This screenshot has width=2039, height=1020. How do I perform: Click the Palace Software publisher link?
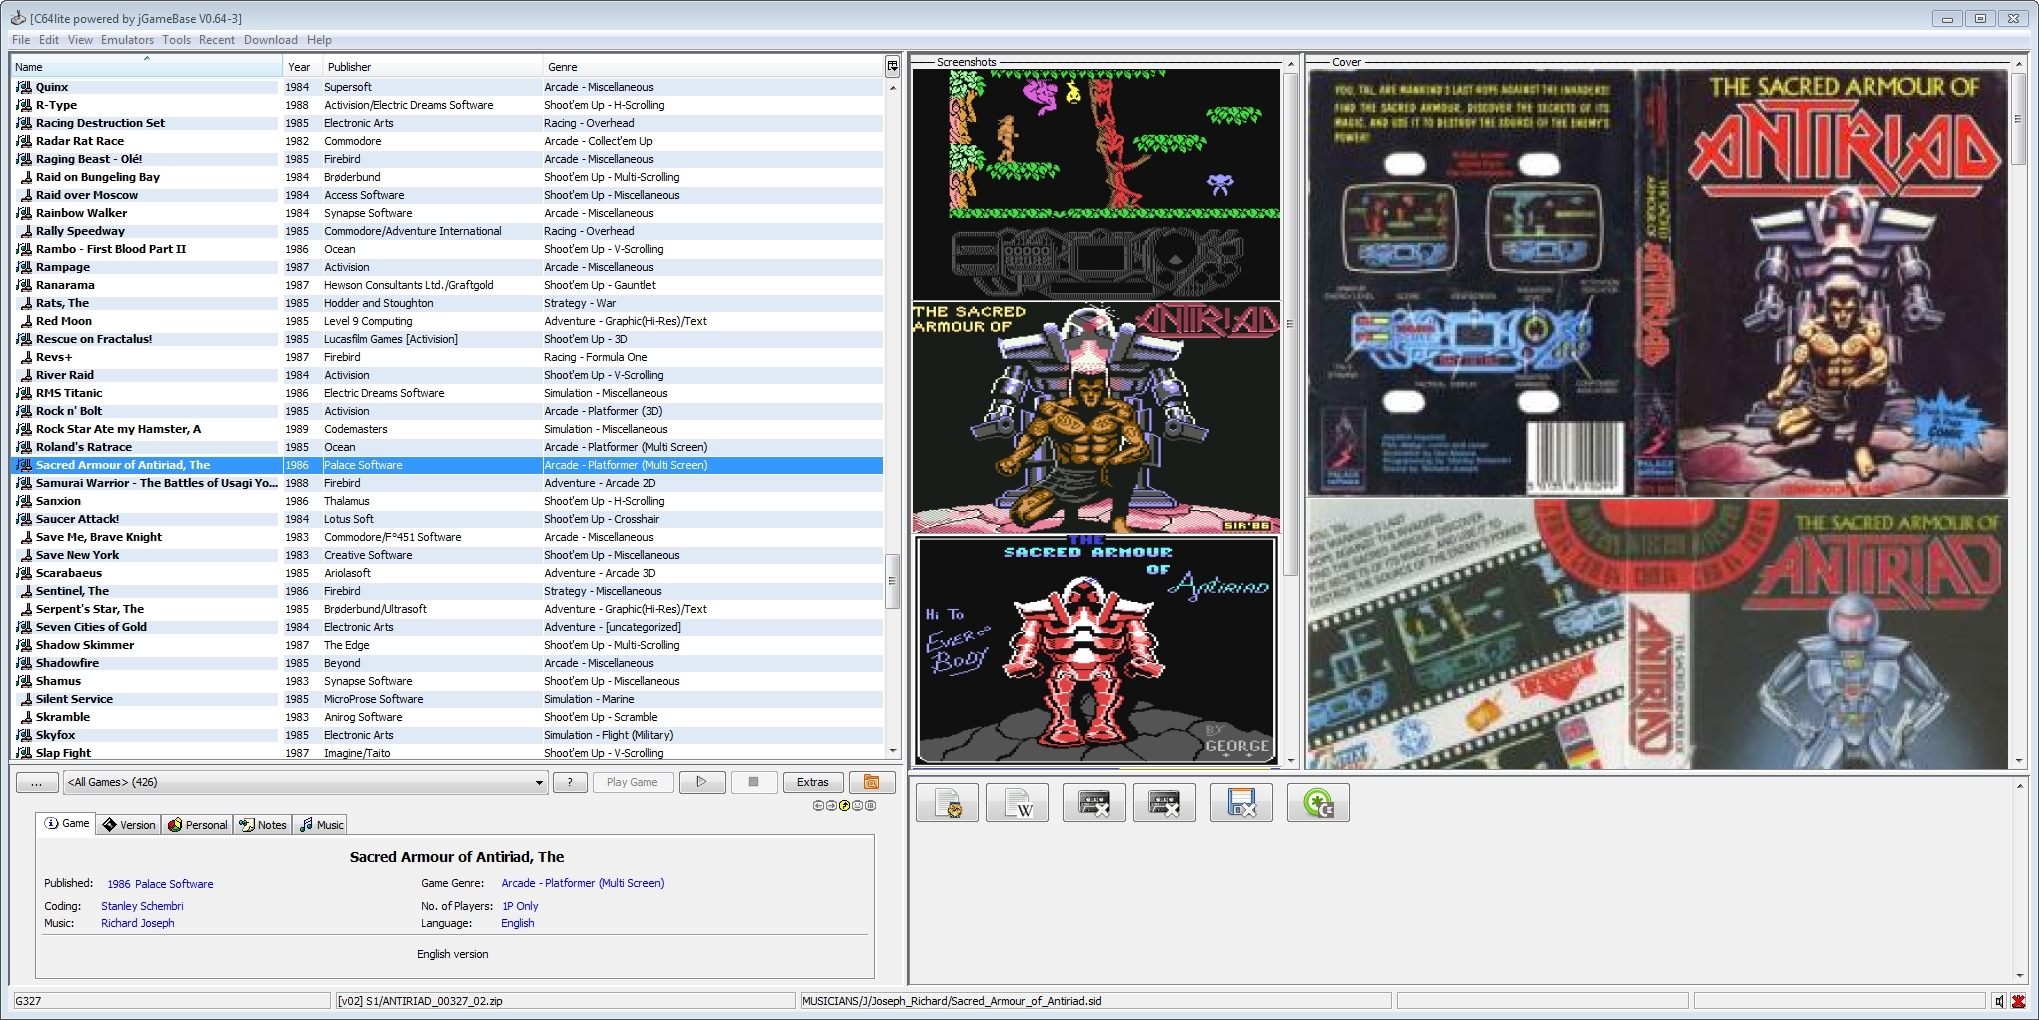click(174, 884)
